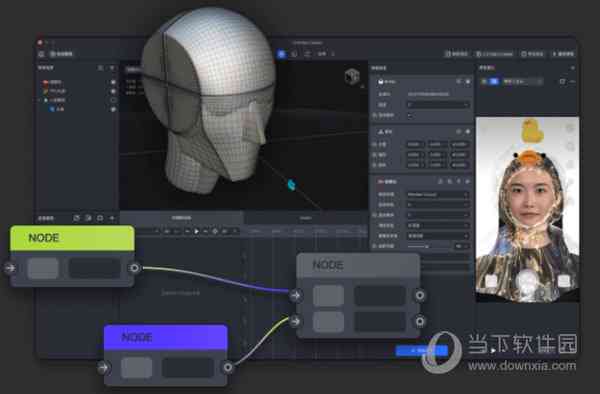This screenshot has height=394, width=600.
Task: Toggle visibility of last hierarchy tree item
Action: tap(113, 109)
